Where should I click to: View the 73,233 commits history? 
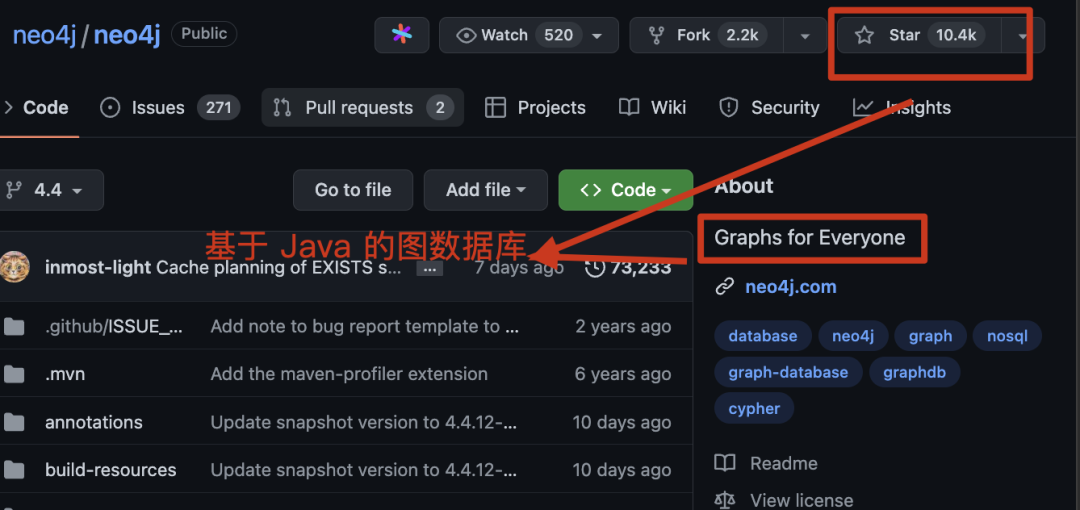(628, 267)
